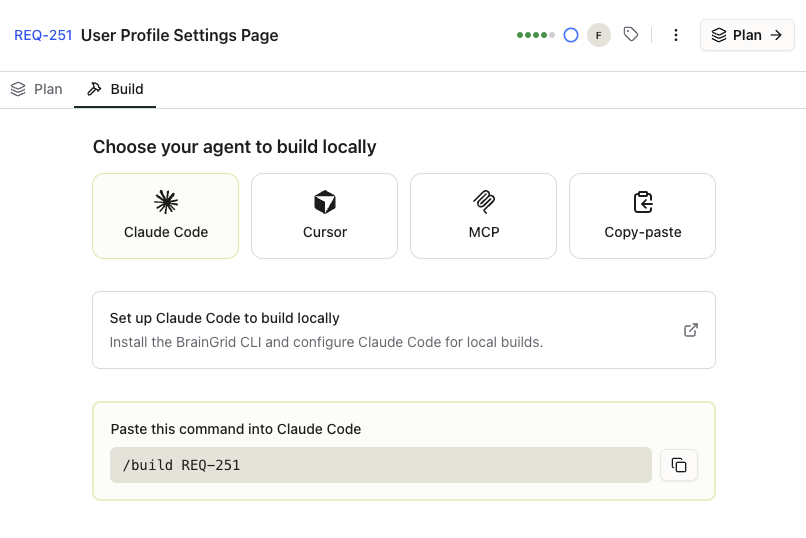
Task: Open the blue status circle selector
Action: point(571,35)
